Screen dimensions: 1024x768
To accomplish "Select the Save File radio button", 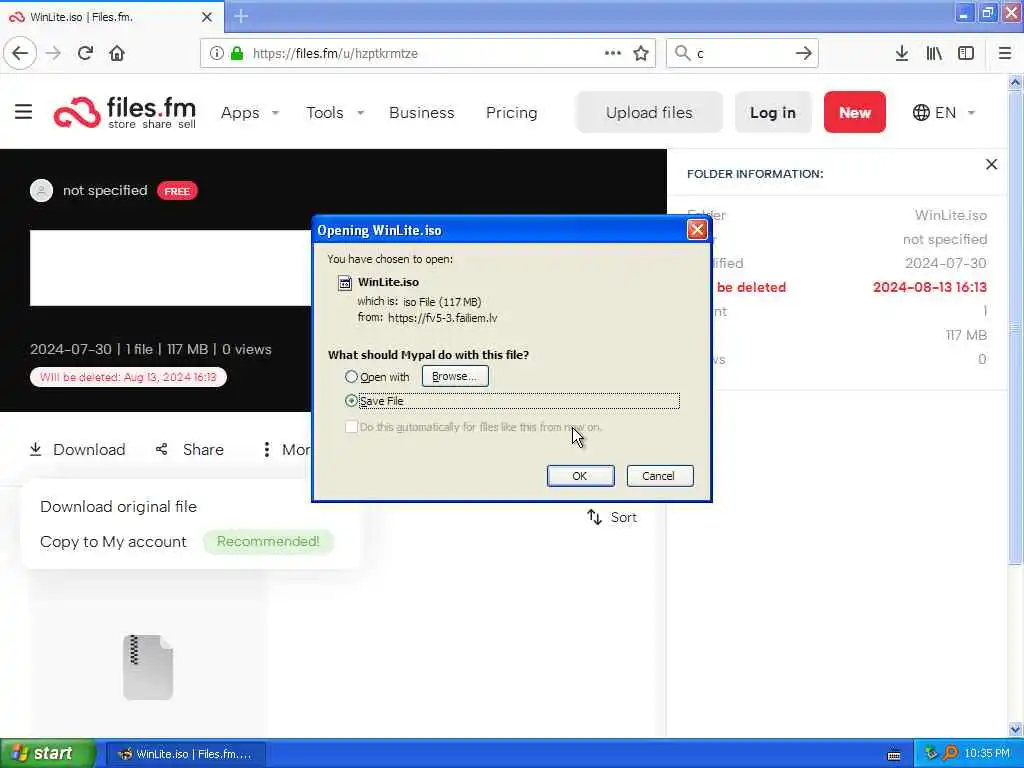I will tap(351, 401).
